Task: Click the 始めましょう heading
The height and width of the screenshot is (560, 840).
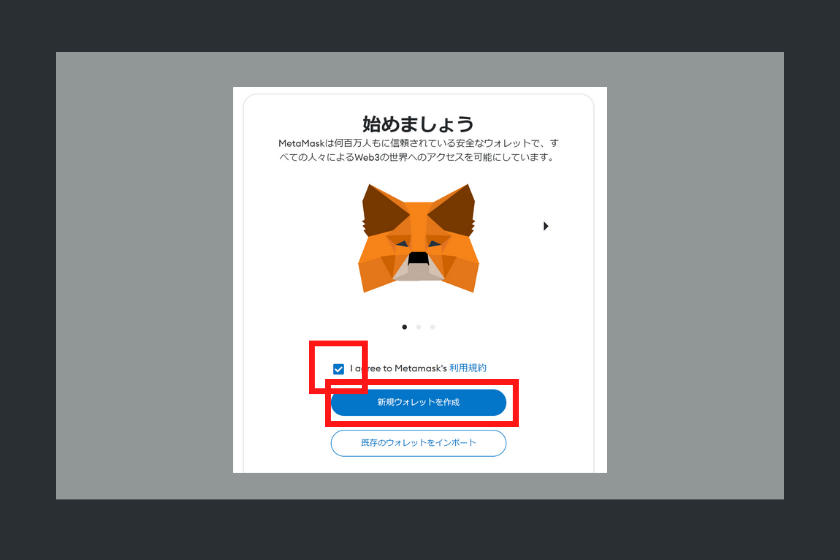Action: [418, 124]
